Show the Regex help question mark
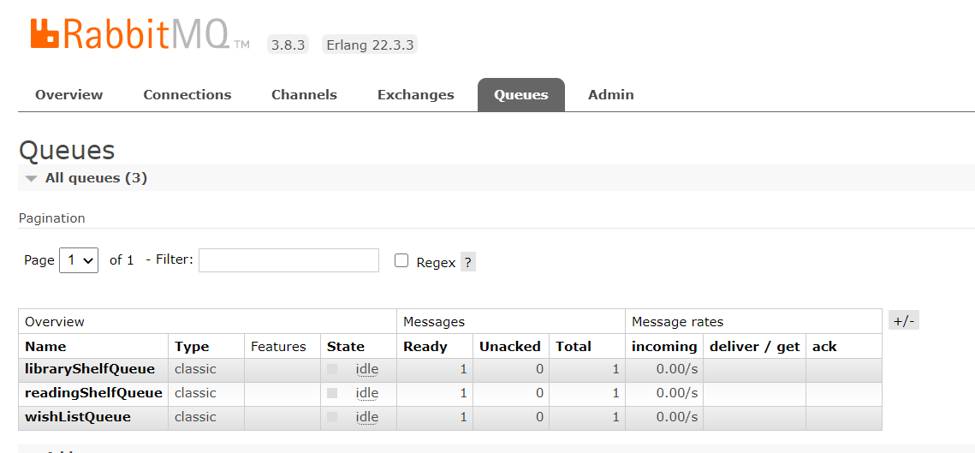 [468, 262]
